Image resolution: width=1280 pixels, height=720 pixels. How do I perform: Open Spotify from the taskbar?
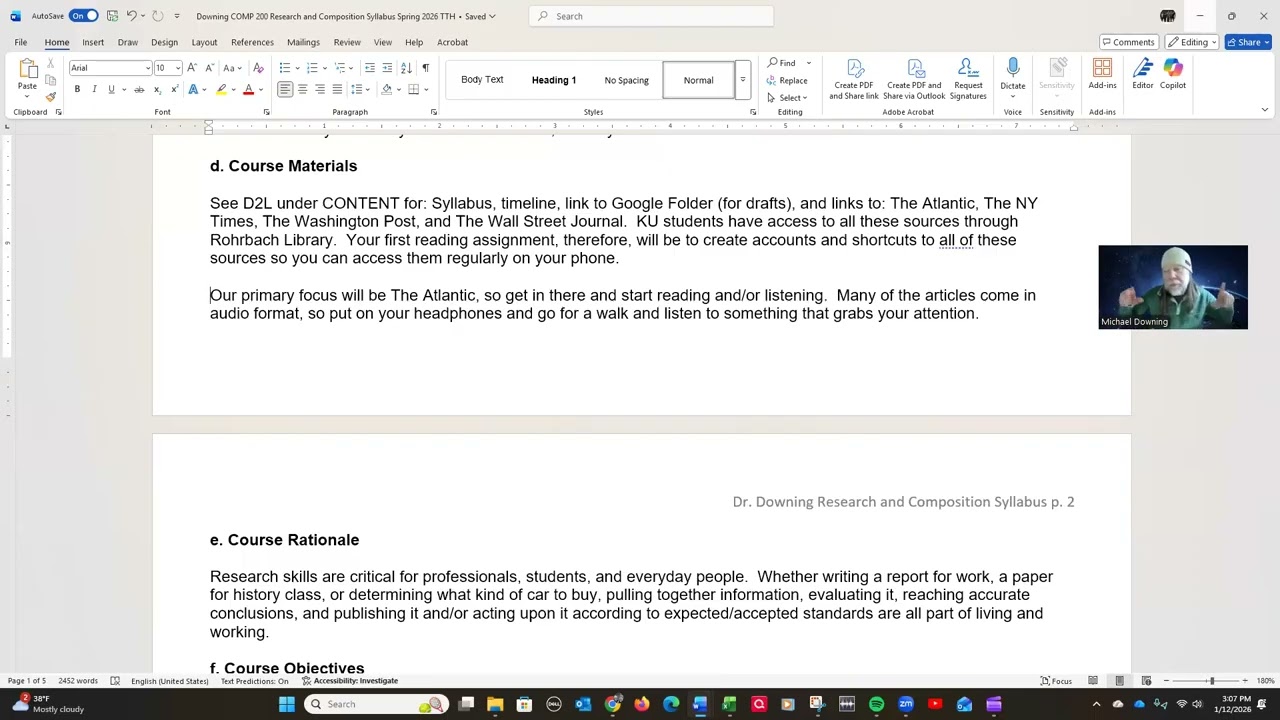point(876,704)
